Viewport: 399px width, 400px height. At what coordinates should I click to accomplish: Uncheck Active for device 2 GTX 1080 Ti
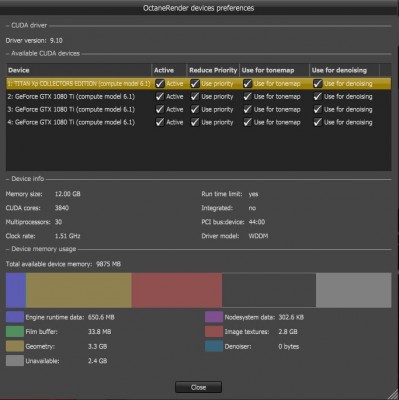point(160,97)
